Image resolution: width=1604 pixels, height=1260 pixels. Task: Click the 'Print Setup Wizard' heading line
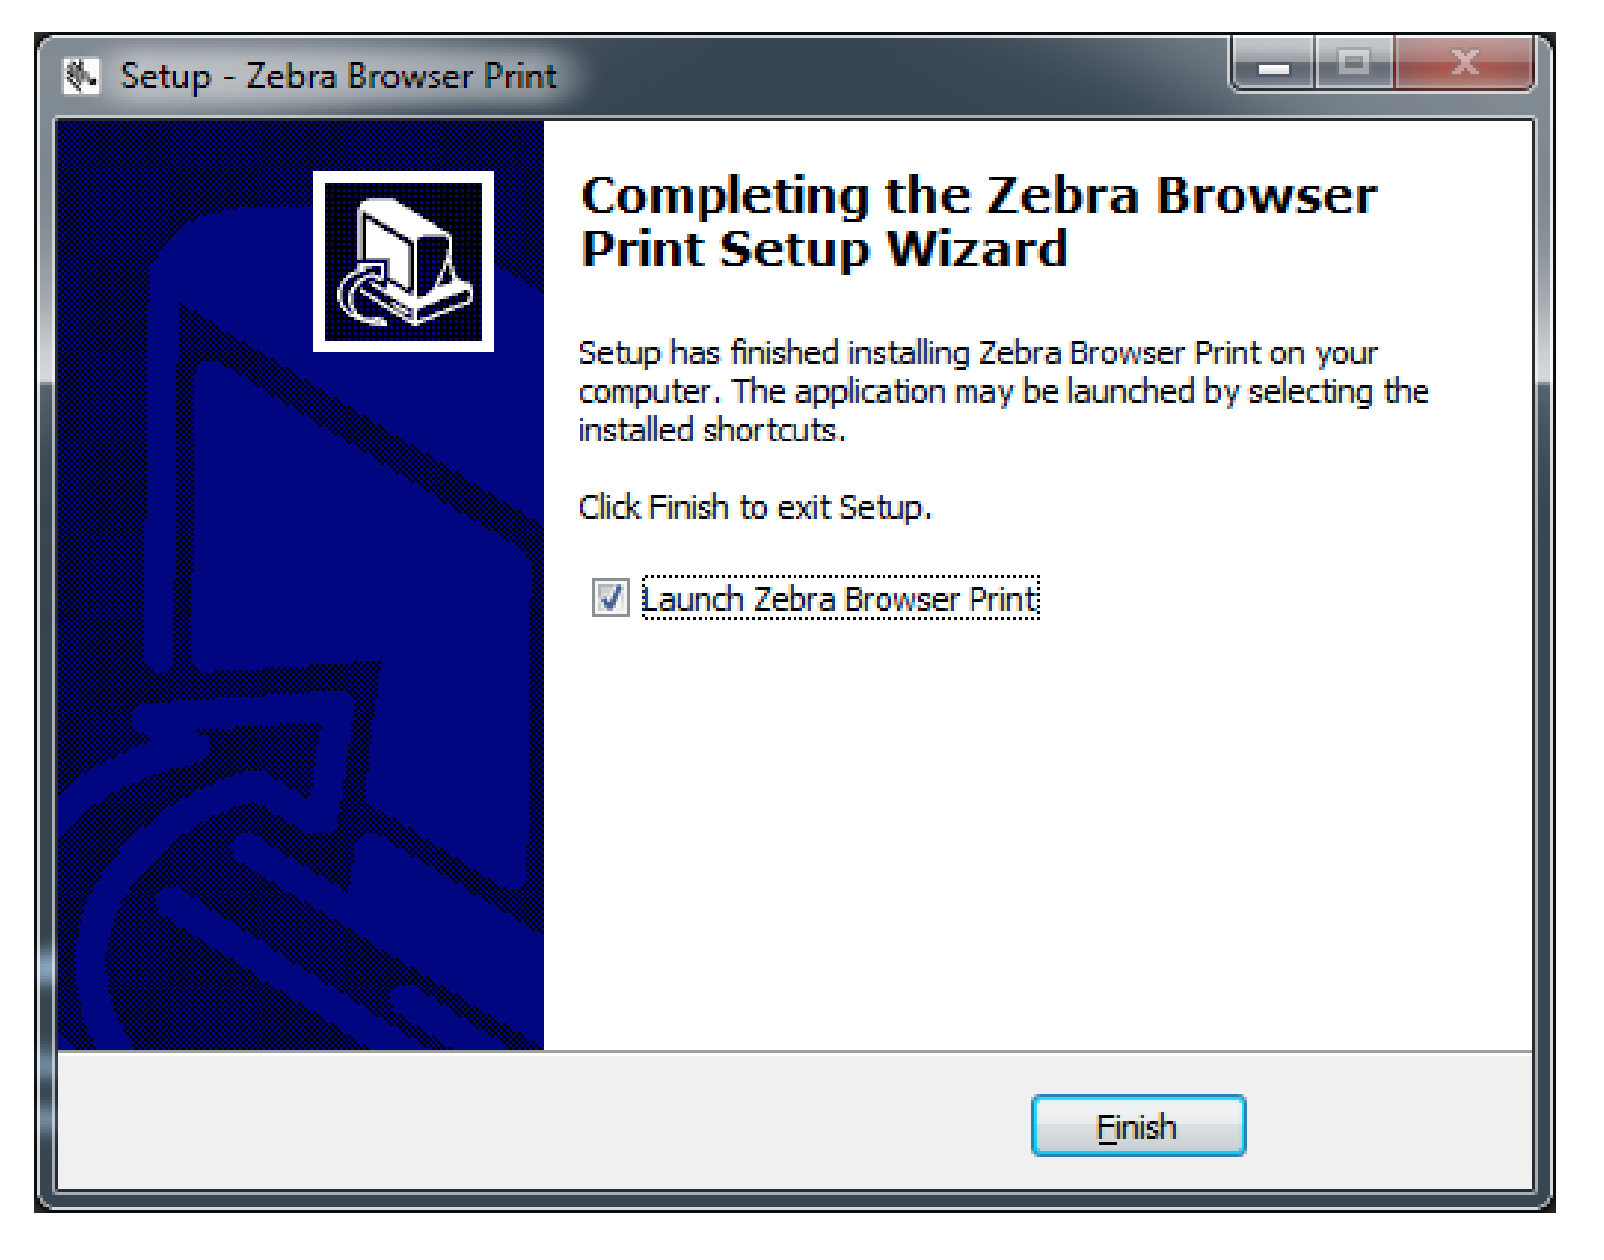(x=824, y=248)
